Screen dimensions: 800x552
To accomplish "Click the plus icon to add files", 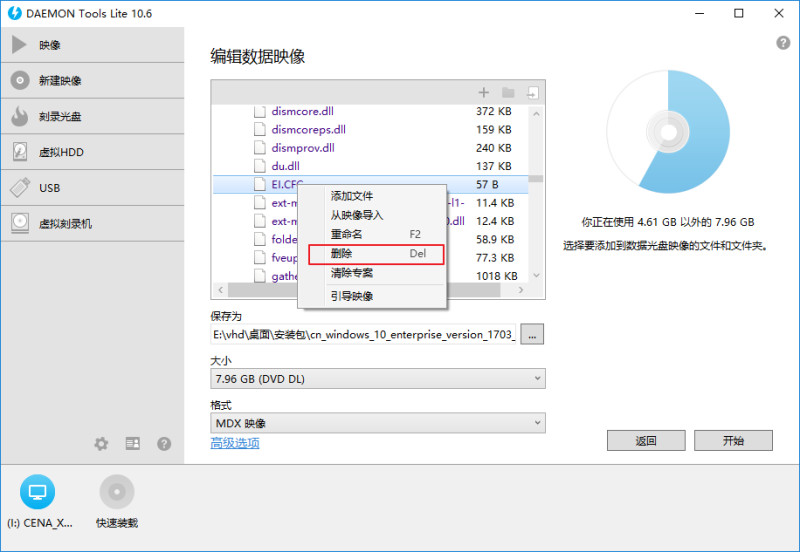I will tap(484, 92).
